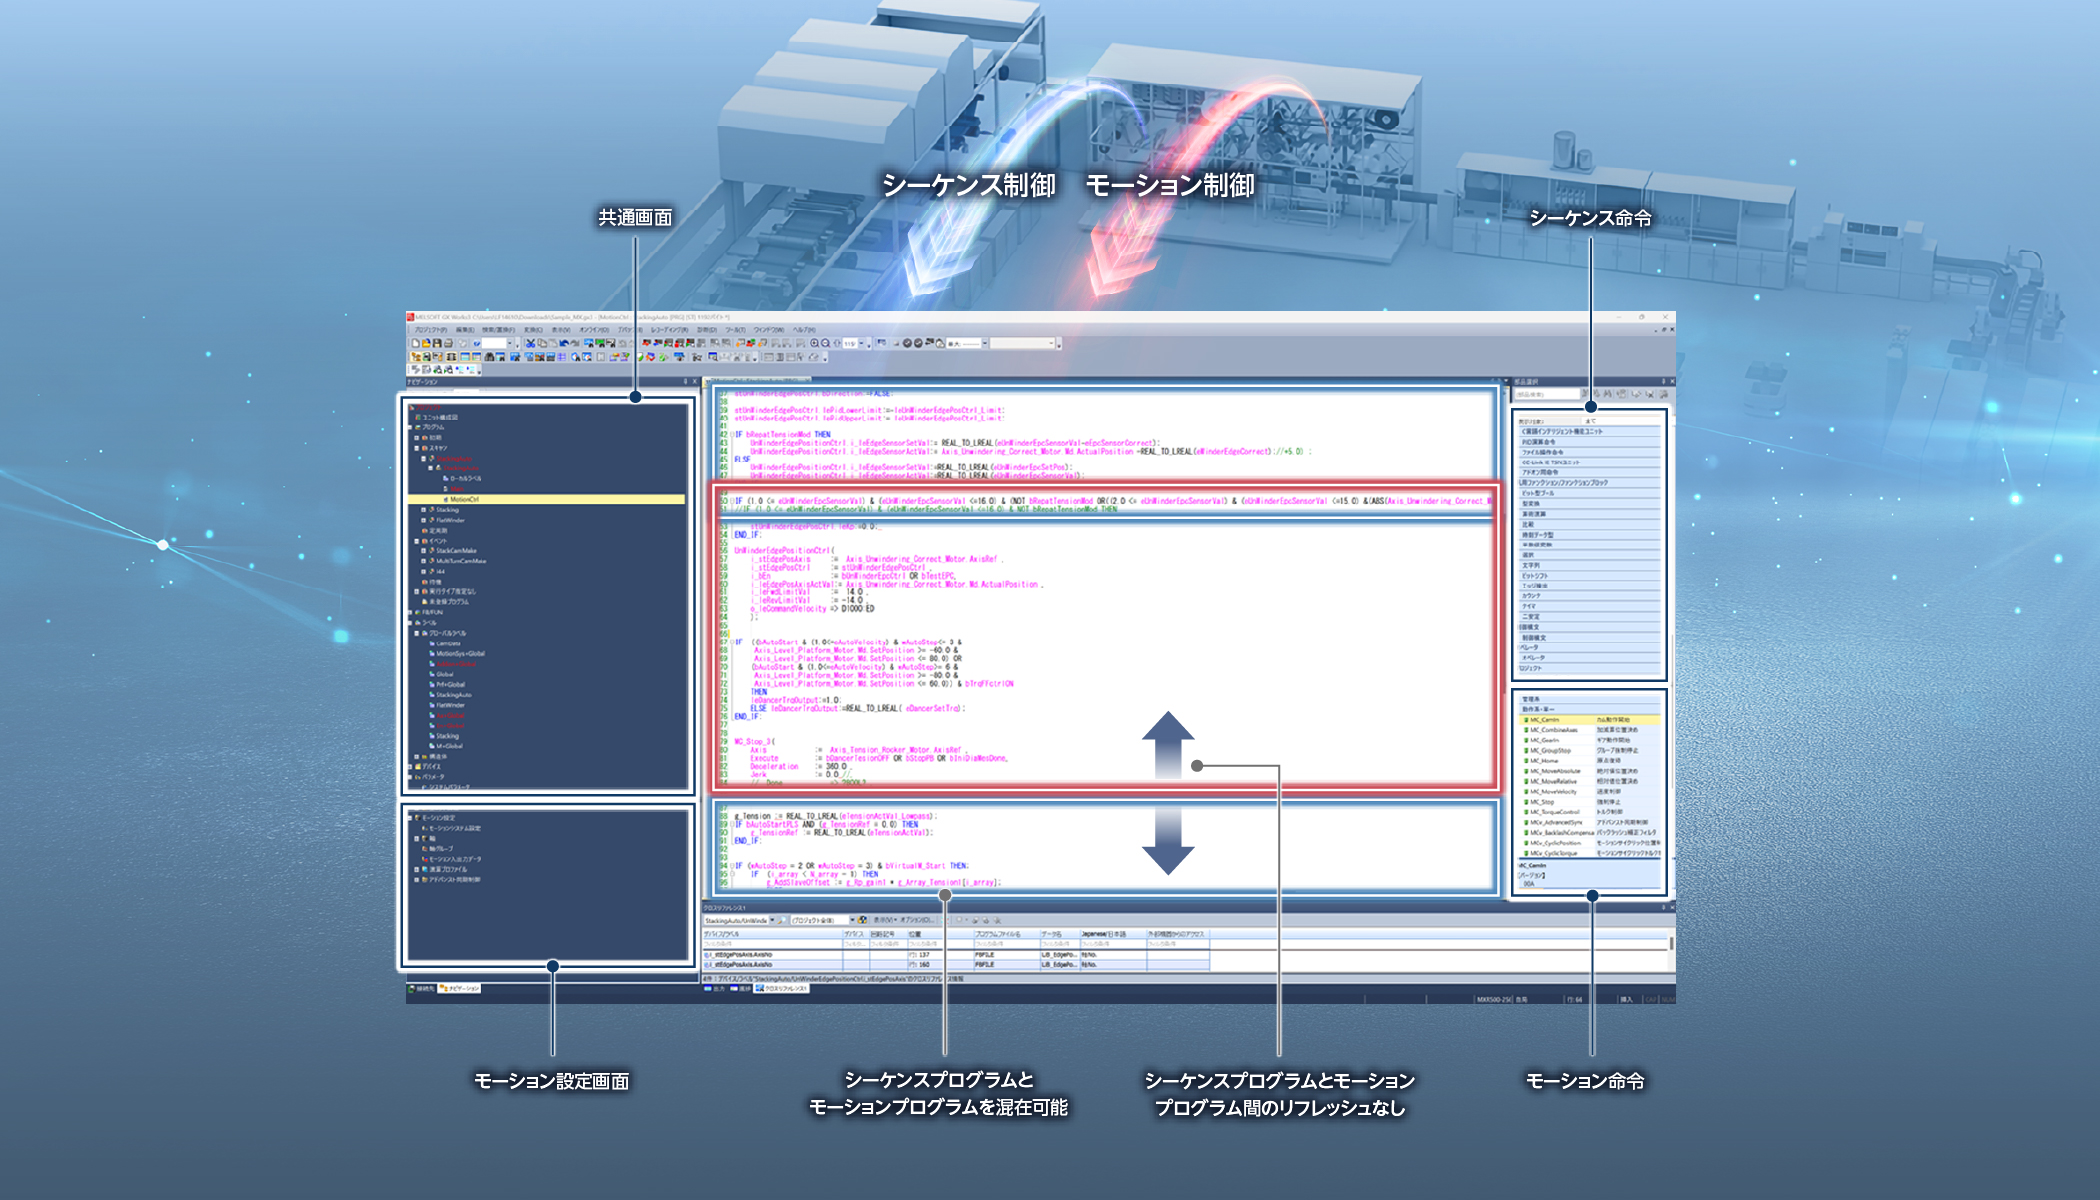2100x1200 pixels.
Task: Open the zoom percentage dropdown in toolbar
Action: (861, 343)
